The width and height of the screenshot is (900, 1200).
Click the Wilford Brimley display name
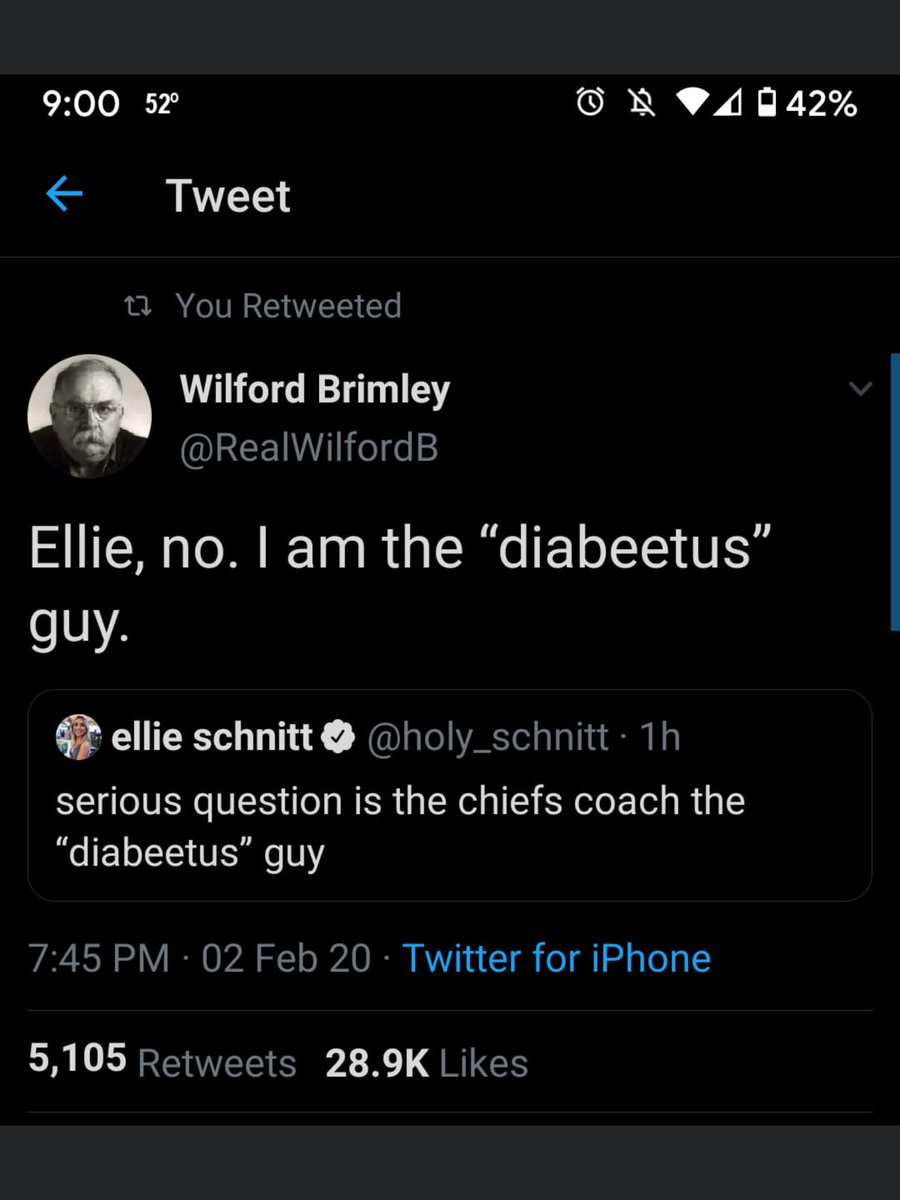click(x=315, y=390)
